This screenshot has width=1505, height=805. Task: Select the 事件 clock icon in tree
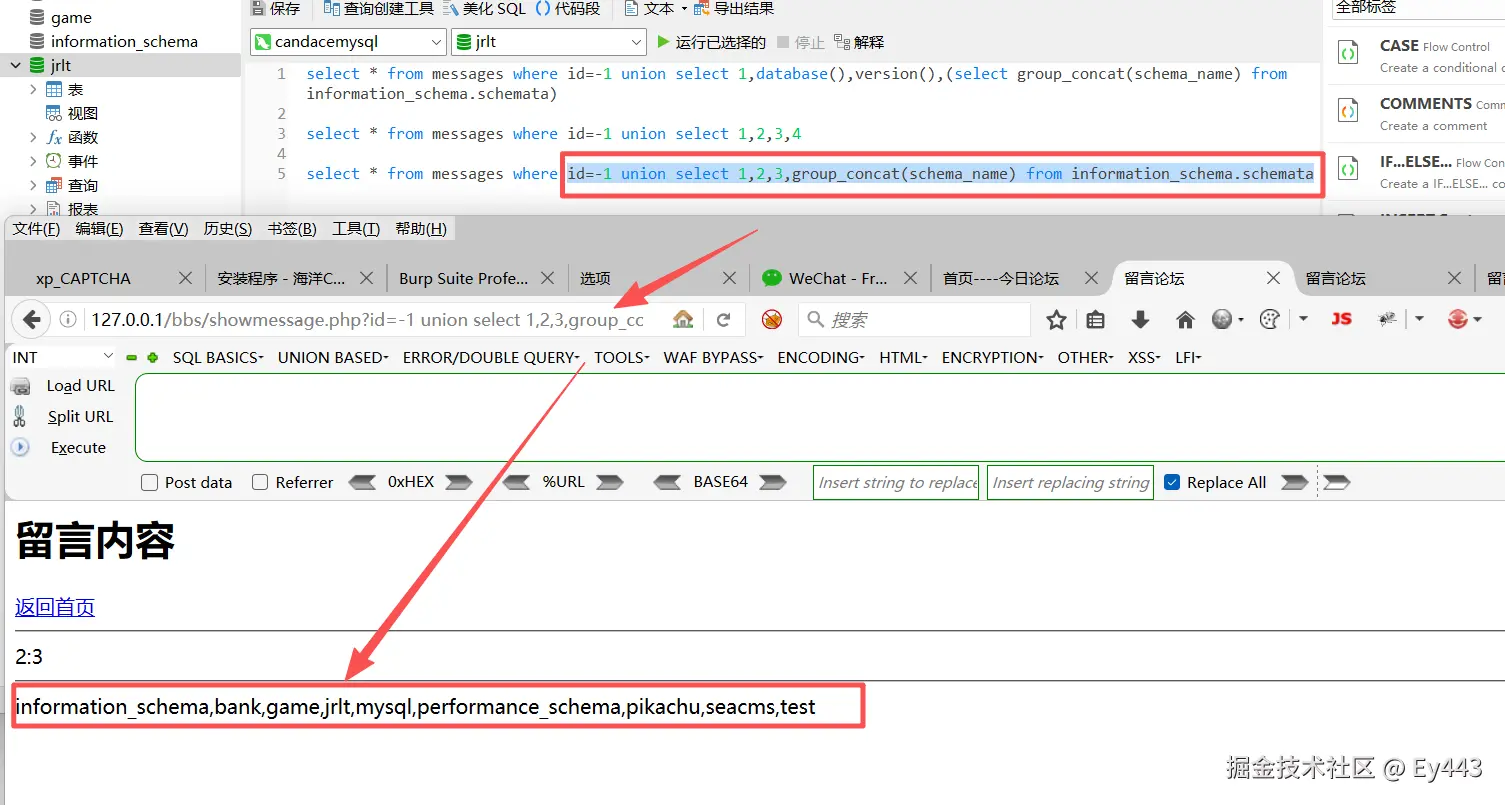54,161
